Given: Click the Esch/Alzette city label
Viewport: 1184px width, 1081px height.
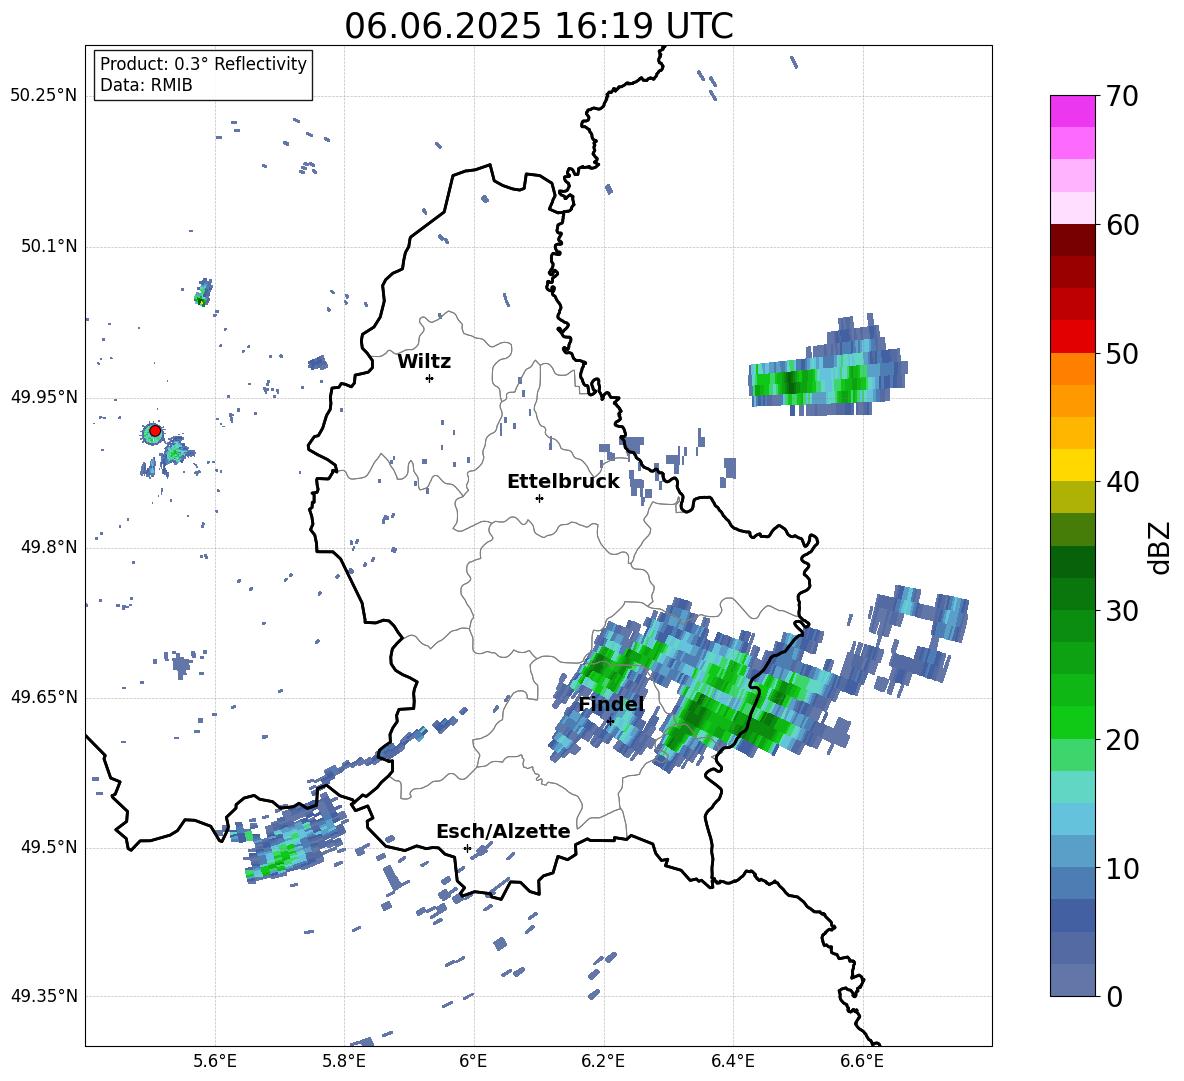Looking at the screenshot, I should pos(503,832).
